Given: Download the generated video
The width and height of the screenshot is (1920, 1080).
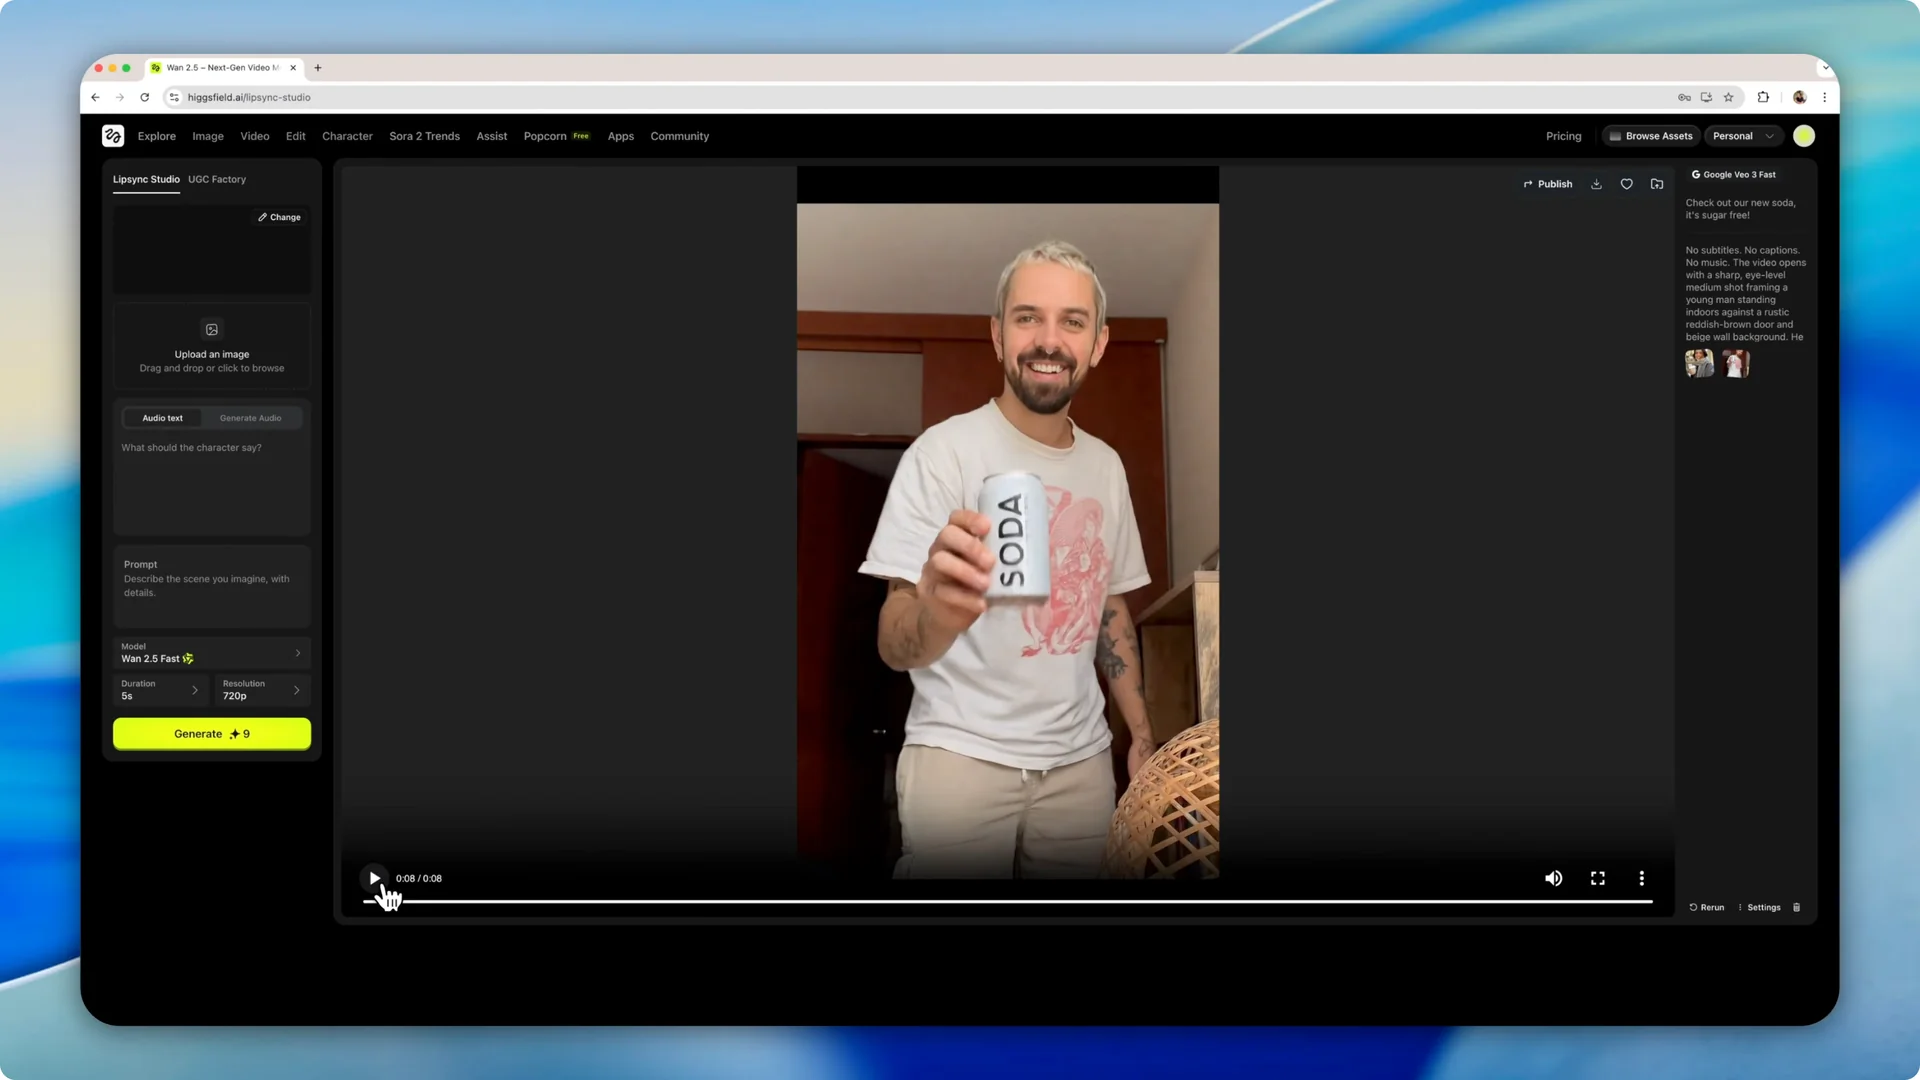Looking at the screenshot, I should 1596,184.
